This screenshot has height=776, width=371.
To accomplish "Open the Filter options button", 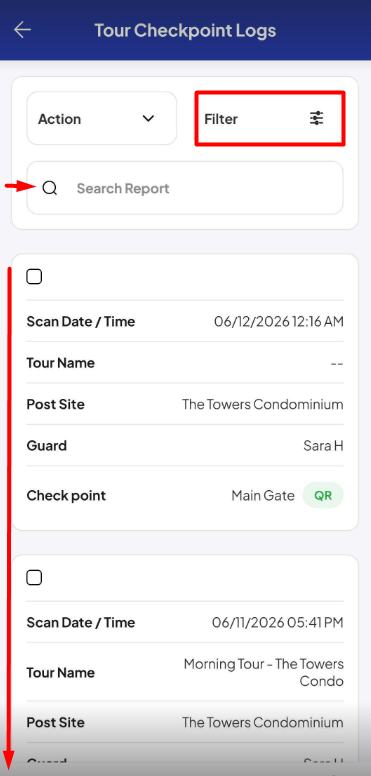I will pos(270,118).
